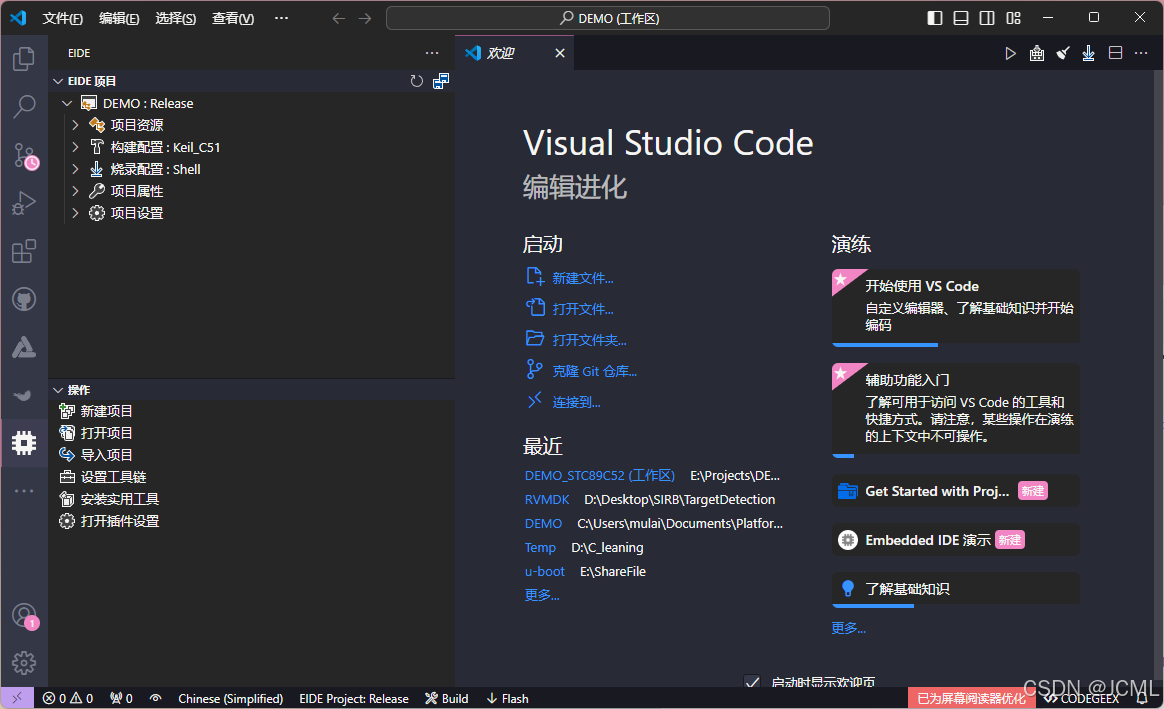Screen dimensions: 1164x709
Task: Show errors and warnings in status bar
Action: (x=68, y=698)
